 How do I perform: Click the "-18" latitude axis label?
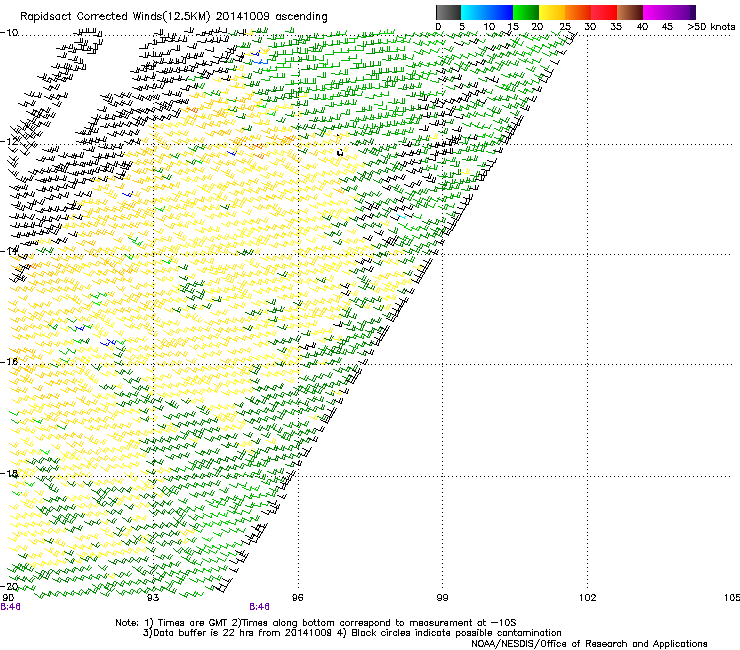(9, 473)
